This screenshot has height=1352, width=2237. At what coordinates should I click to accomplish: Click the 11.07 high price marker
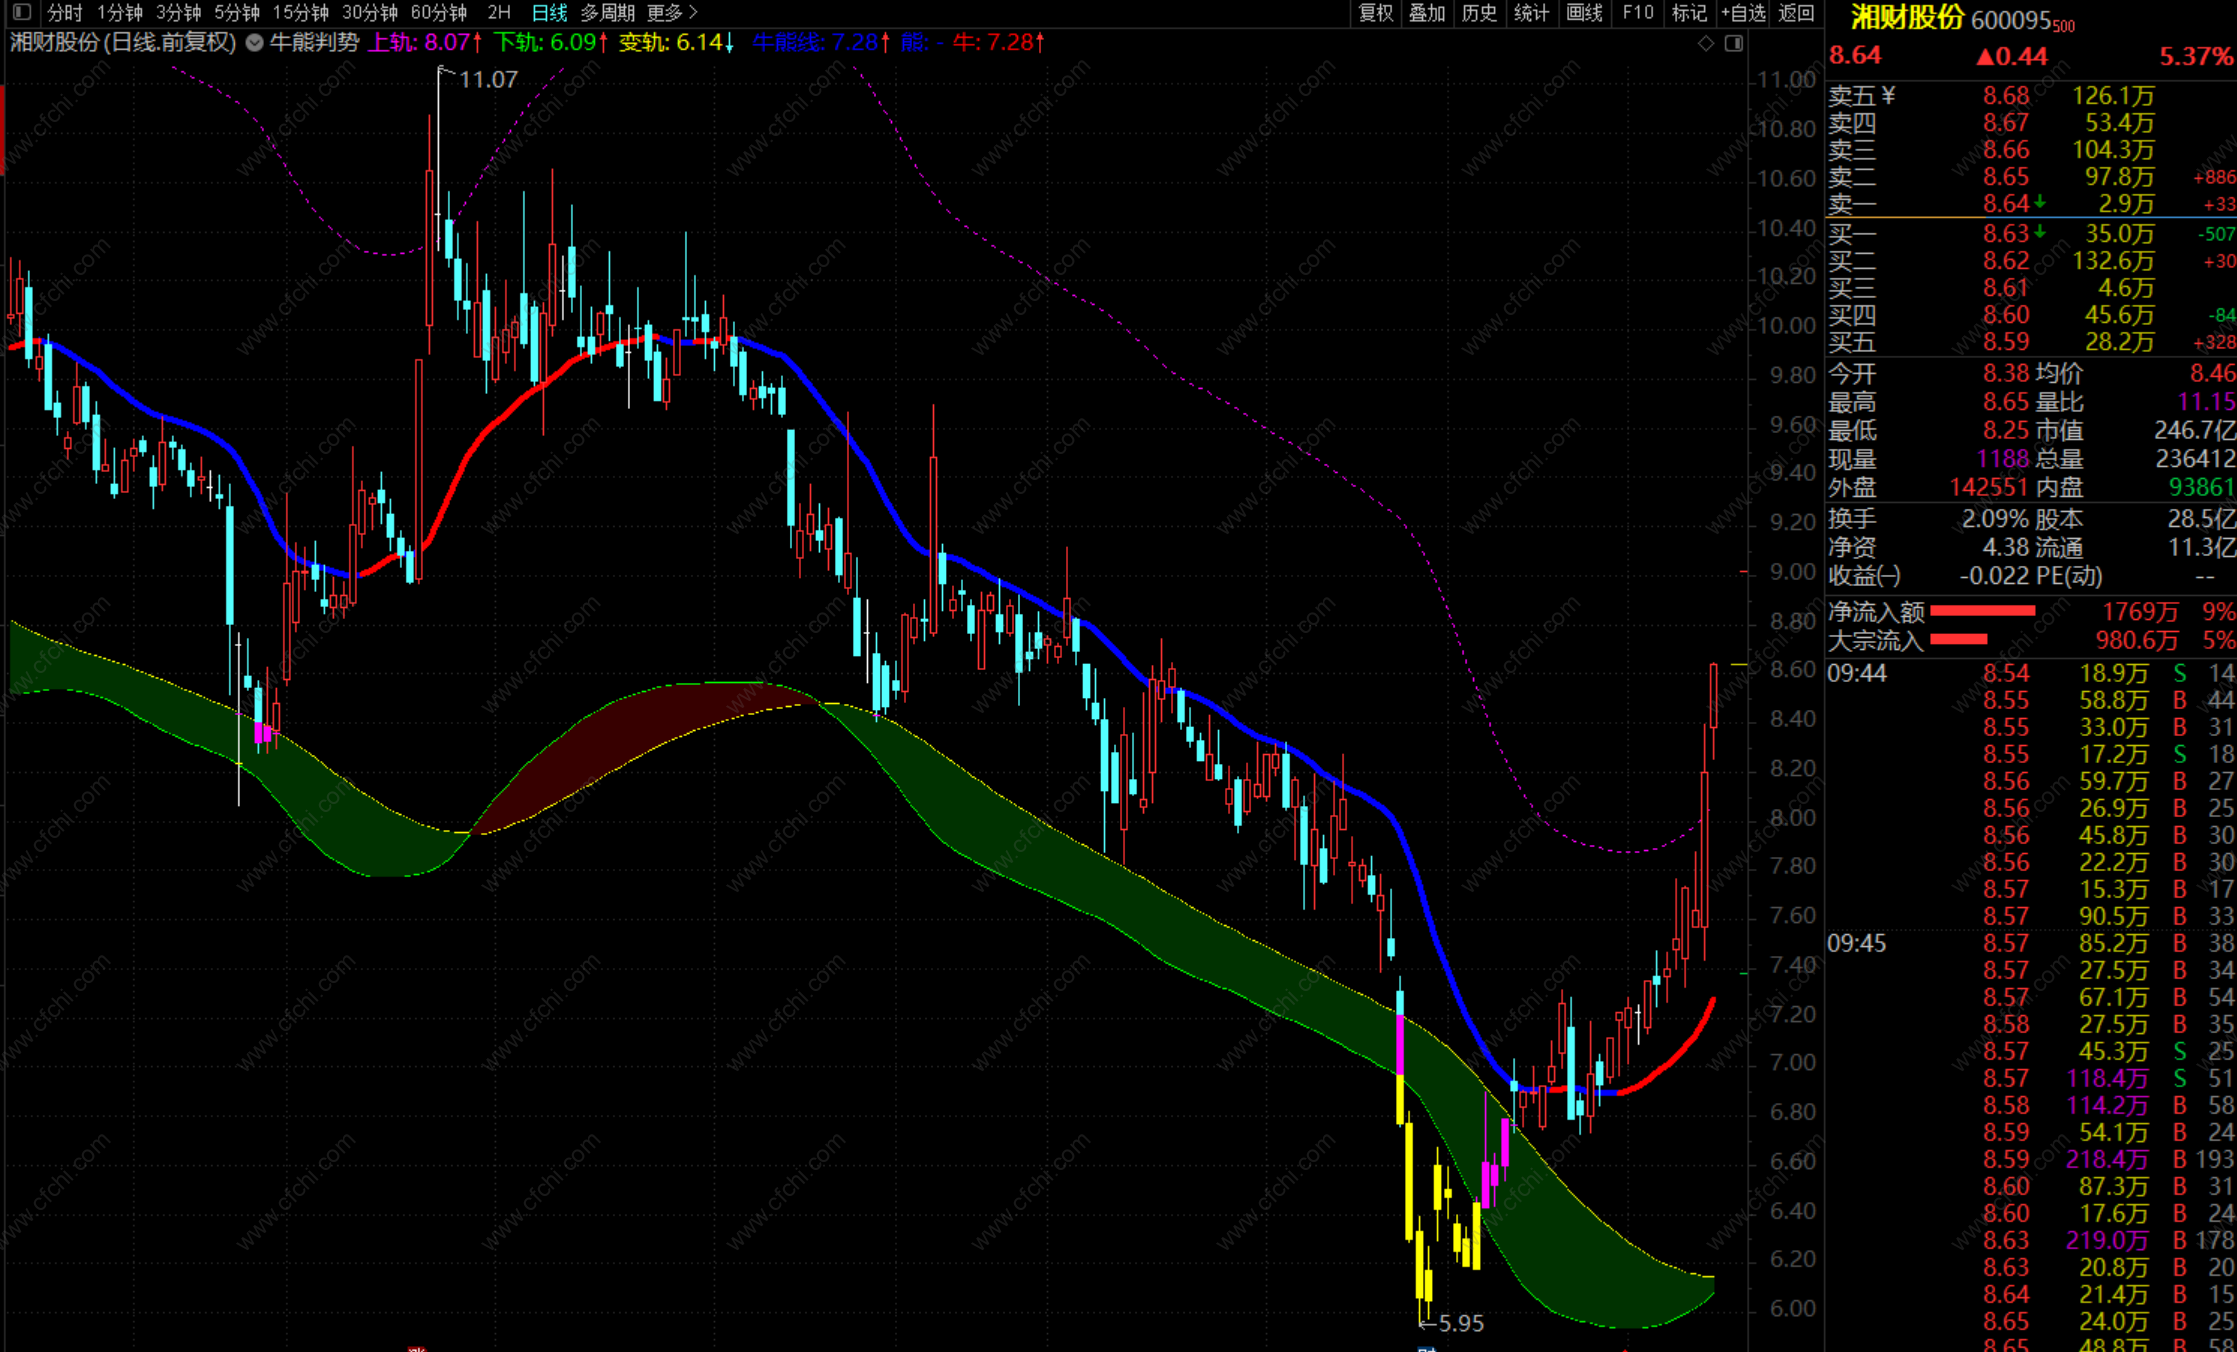[487, 80]
